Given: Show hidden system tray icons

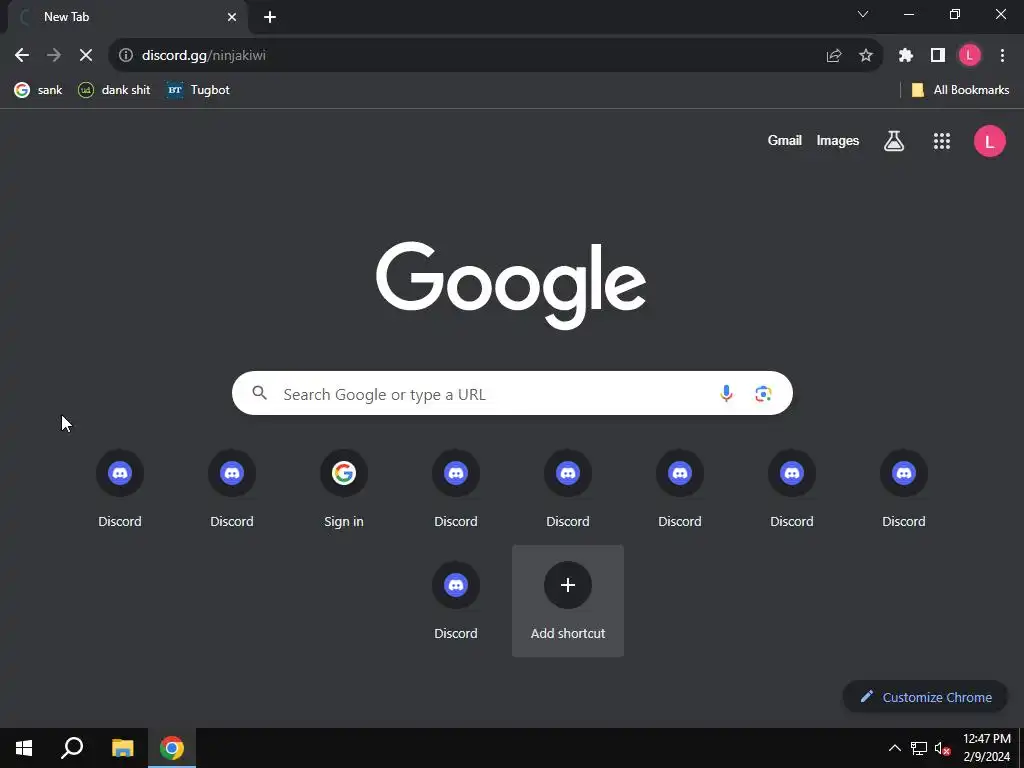Looking at the screenshot, I should tap(895, 748).
